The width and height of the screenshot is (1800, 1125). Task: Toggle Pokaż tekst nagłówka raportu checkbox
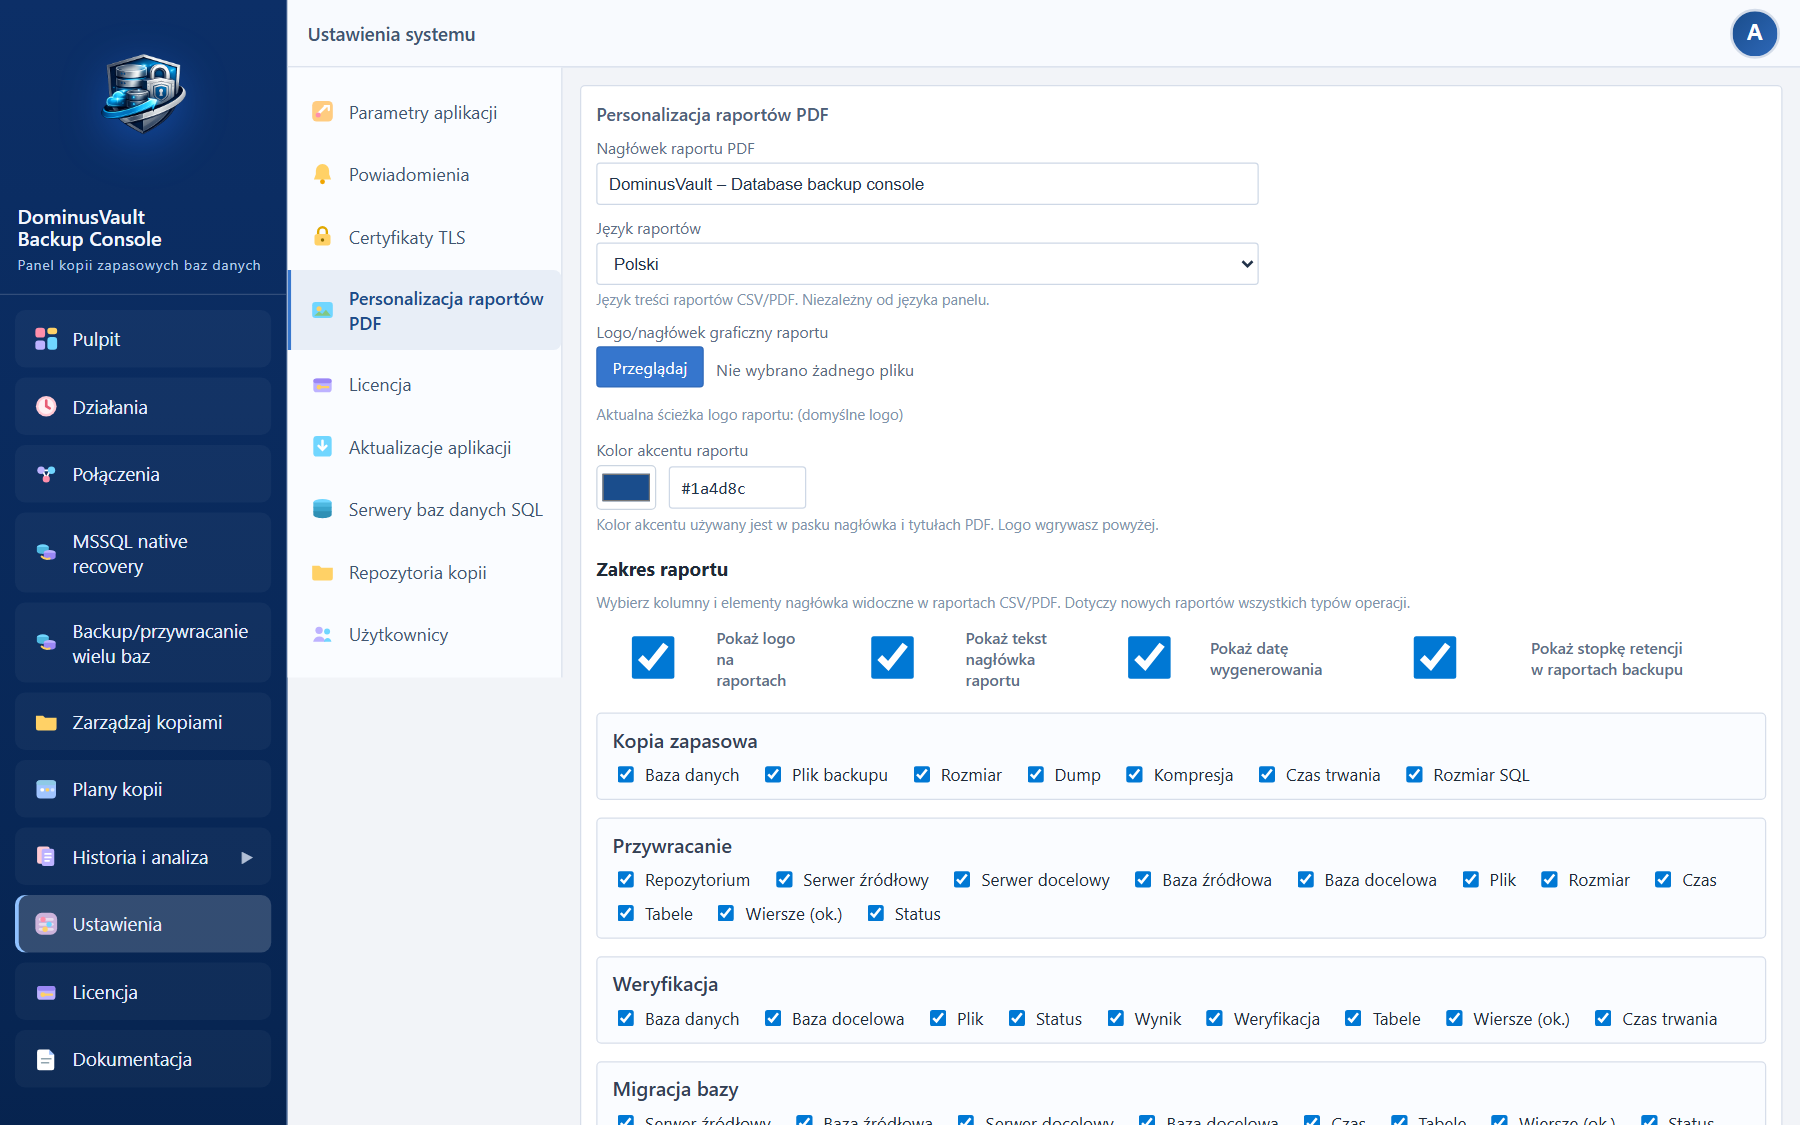click(x=892, y=658)
